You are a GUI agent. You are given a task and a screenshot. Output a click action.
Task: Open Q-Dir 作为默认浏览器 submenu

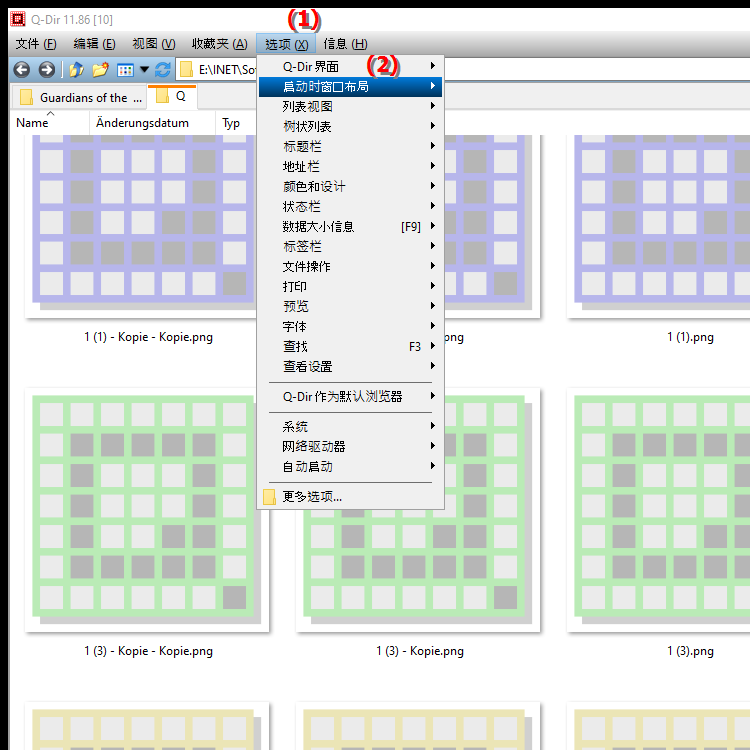pyautogui.click(x=350, y=397)
